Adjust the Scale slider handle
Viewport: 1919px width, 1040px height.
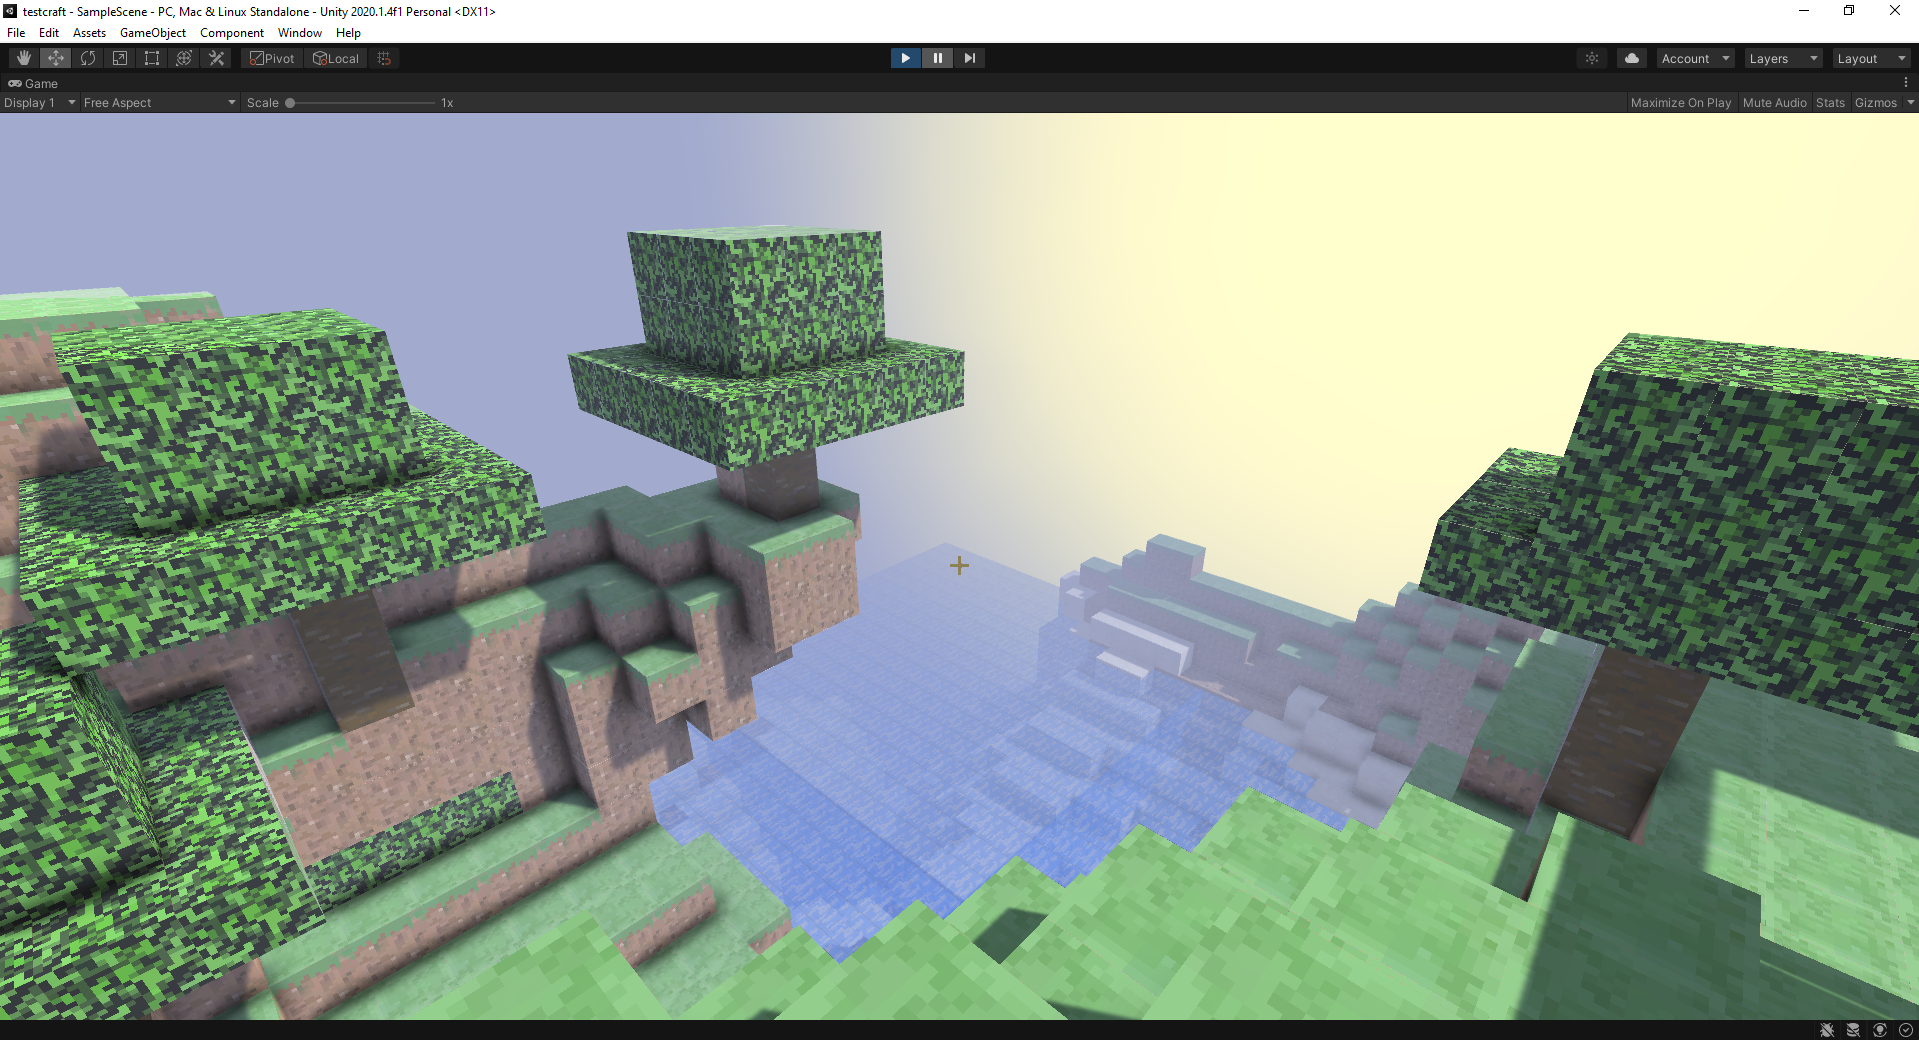[290, 102]
